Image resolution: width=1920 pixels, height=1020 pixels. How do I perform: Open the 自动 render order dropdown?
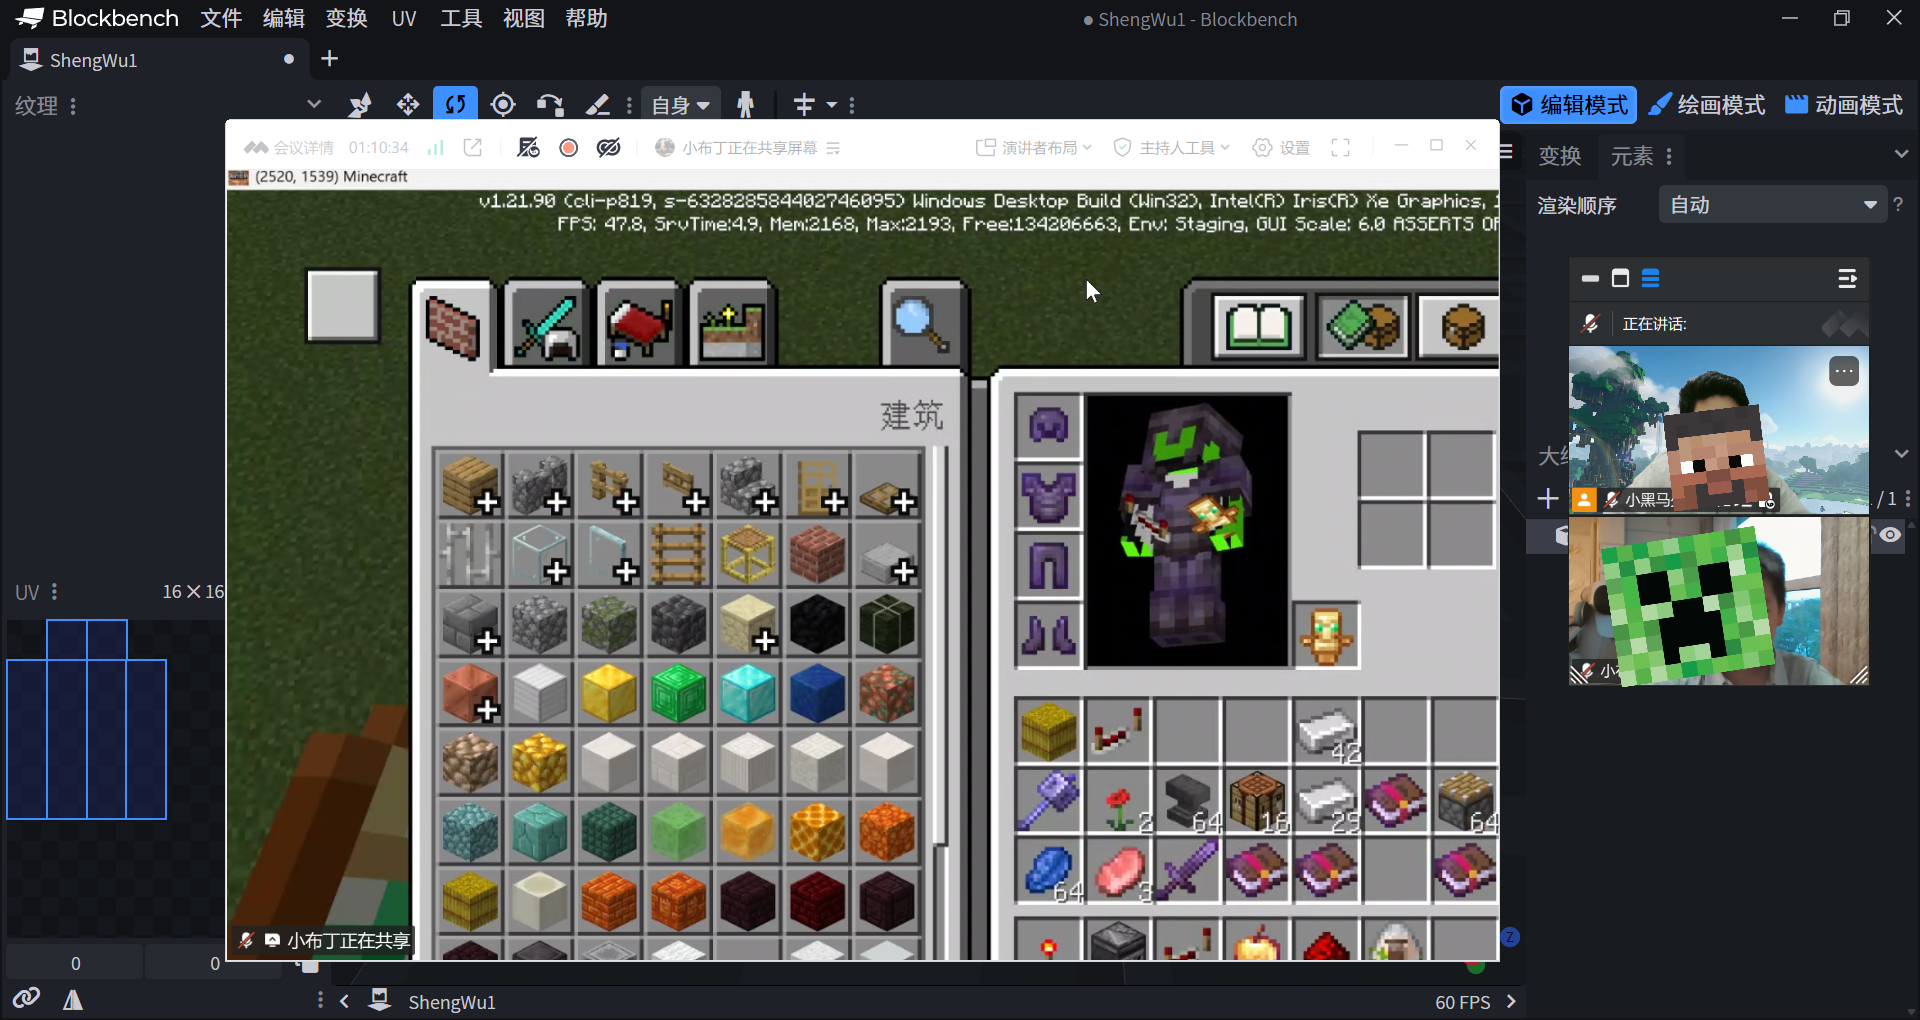tap(1772, 205)
